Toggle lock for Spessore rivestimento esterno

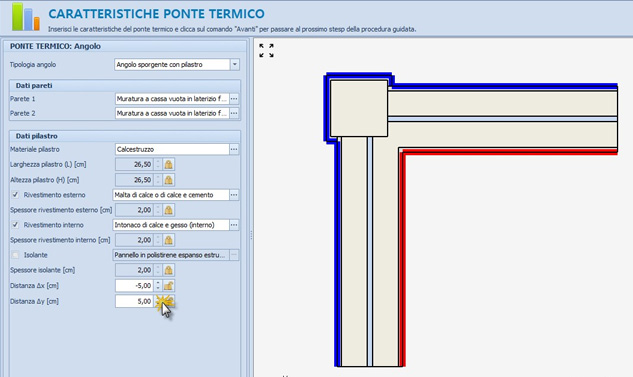168,210
